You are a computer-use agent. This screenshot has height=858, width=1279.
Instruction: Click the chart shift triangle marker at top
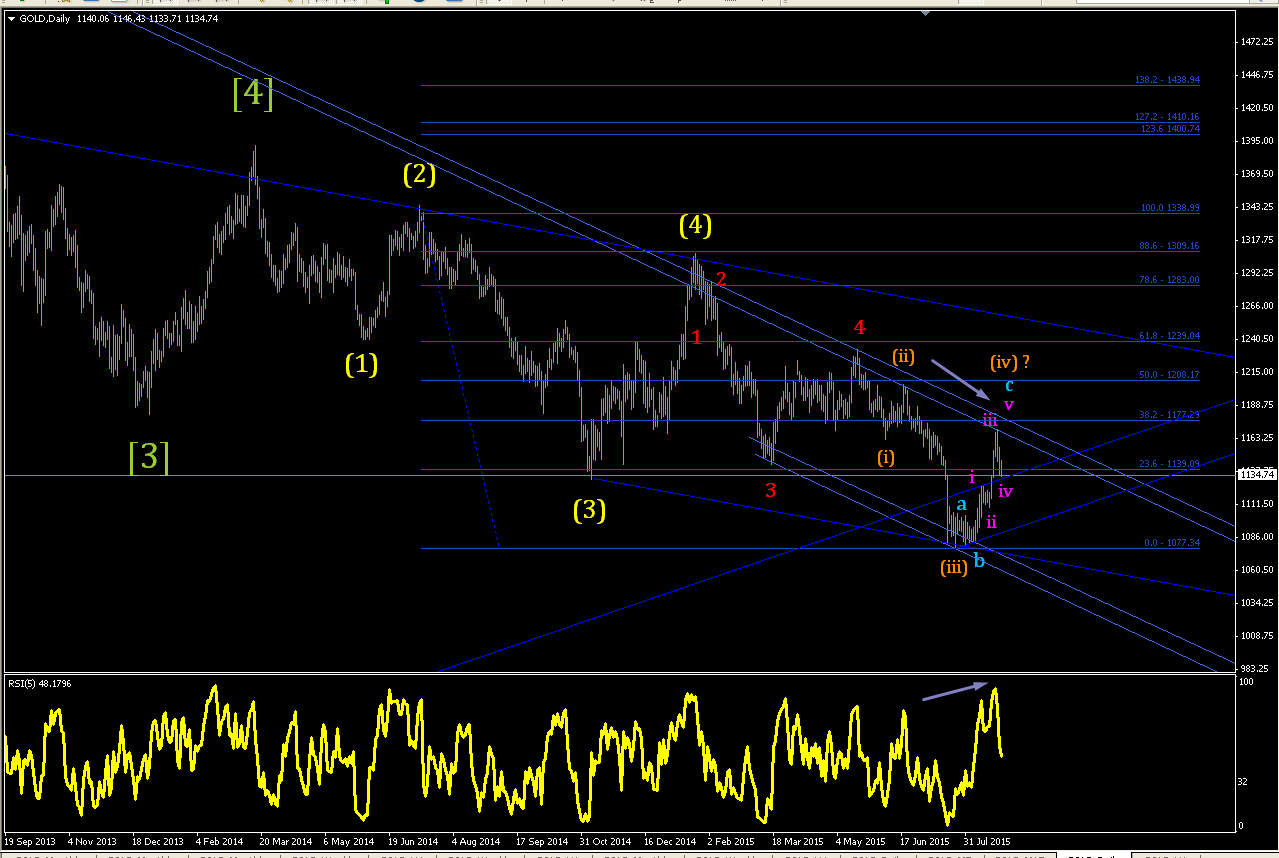[x=927, y=13]
